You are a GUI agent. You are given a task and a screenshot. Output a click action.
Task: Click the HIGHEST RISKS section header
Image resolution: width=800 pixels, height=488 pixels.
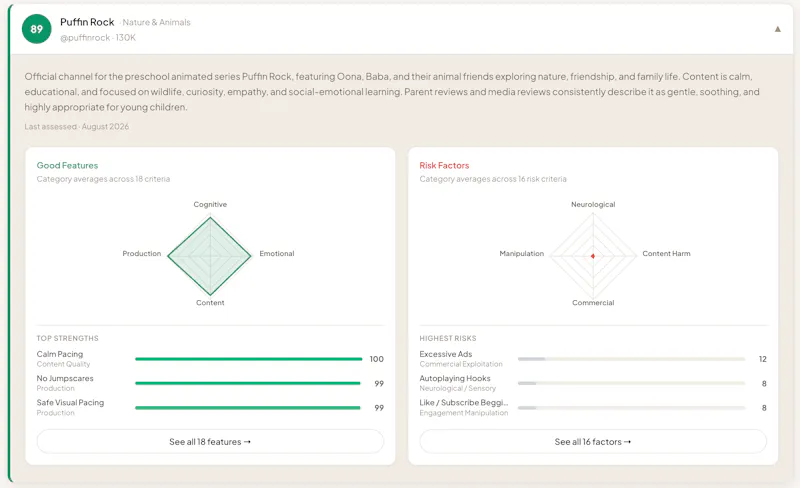(x=448, y=338)
